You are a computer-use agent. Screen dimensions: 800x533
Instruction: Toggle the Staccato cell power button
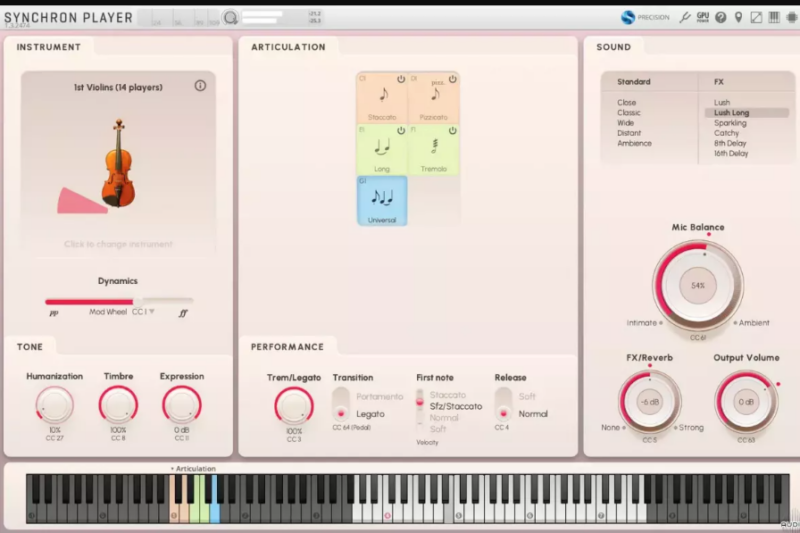pyautogui.click(x=401, y=79)
